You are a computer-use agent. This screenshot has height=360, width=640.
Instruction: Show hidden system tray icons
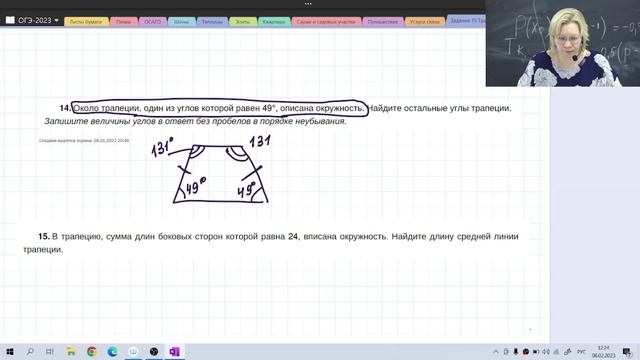(x=496, y=351)
